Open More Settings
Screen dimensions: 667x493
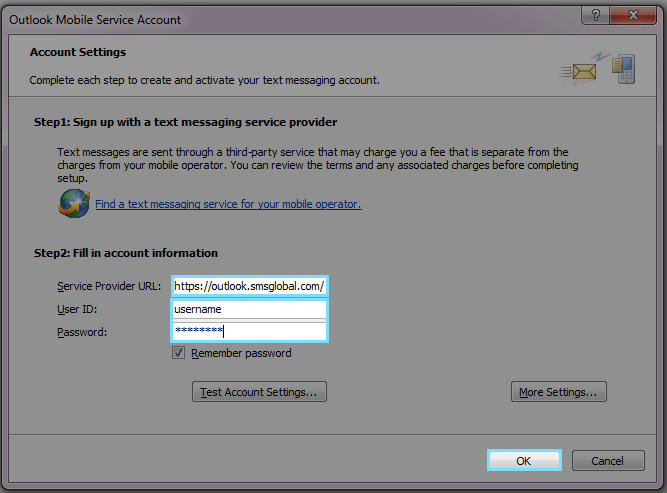[558, 392]
